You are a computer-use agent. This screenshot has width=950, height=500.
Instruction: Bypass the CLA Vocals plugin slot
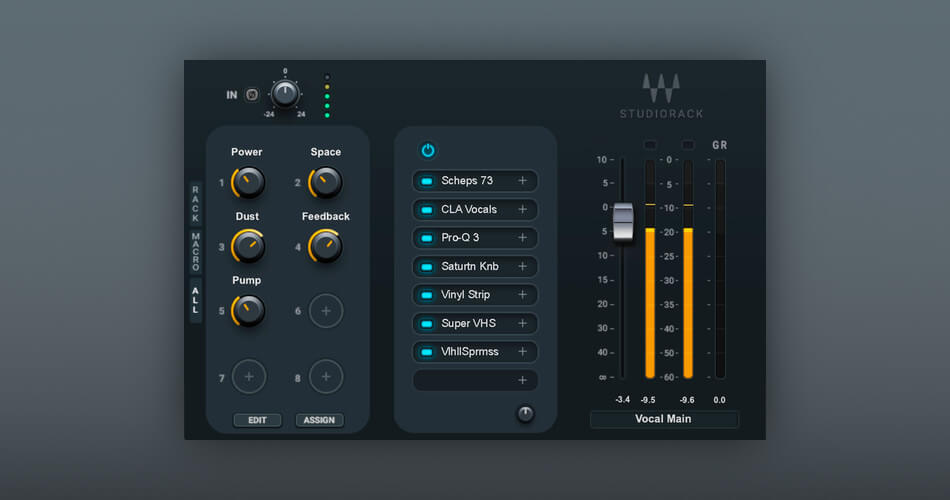(427, 210)
